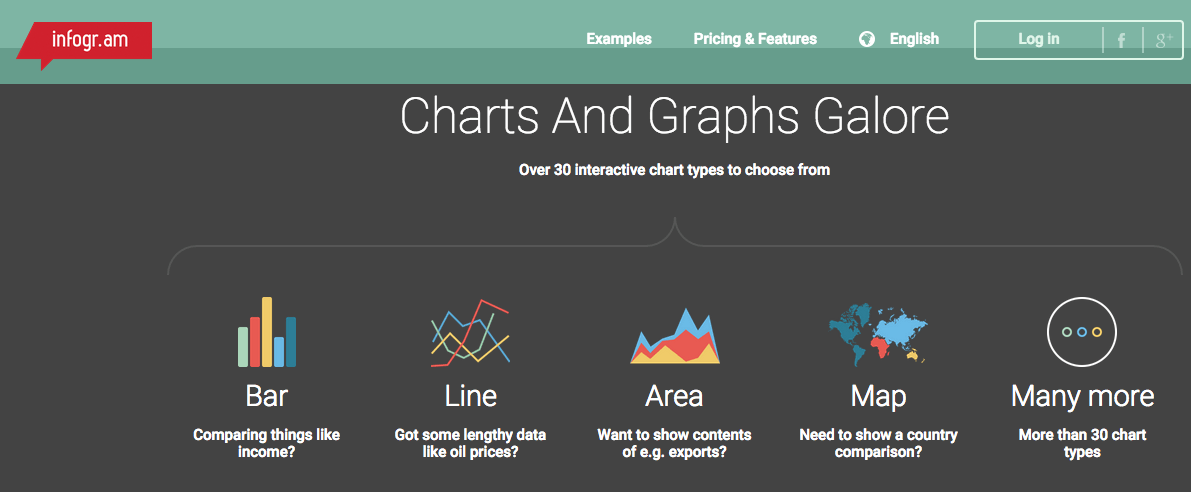1191x492 pixels.
Task: Open the three-dots Many more icon
Action: click(x=1081, y=332)
